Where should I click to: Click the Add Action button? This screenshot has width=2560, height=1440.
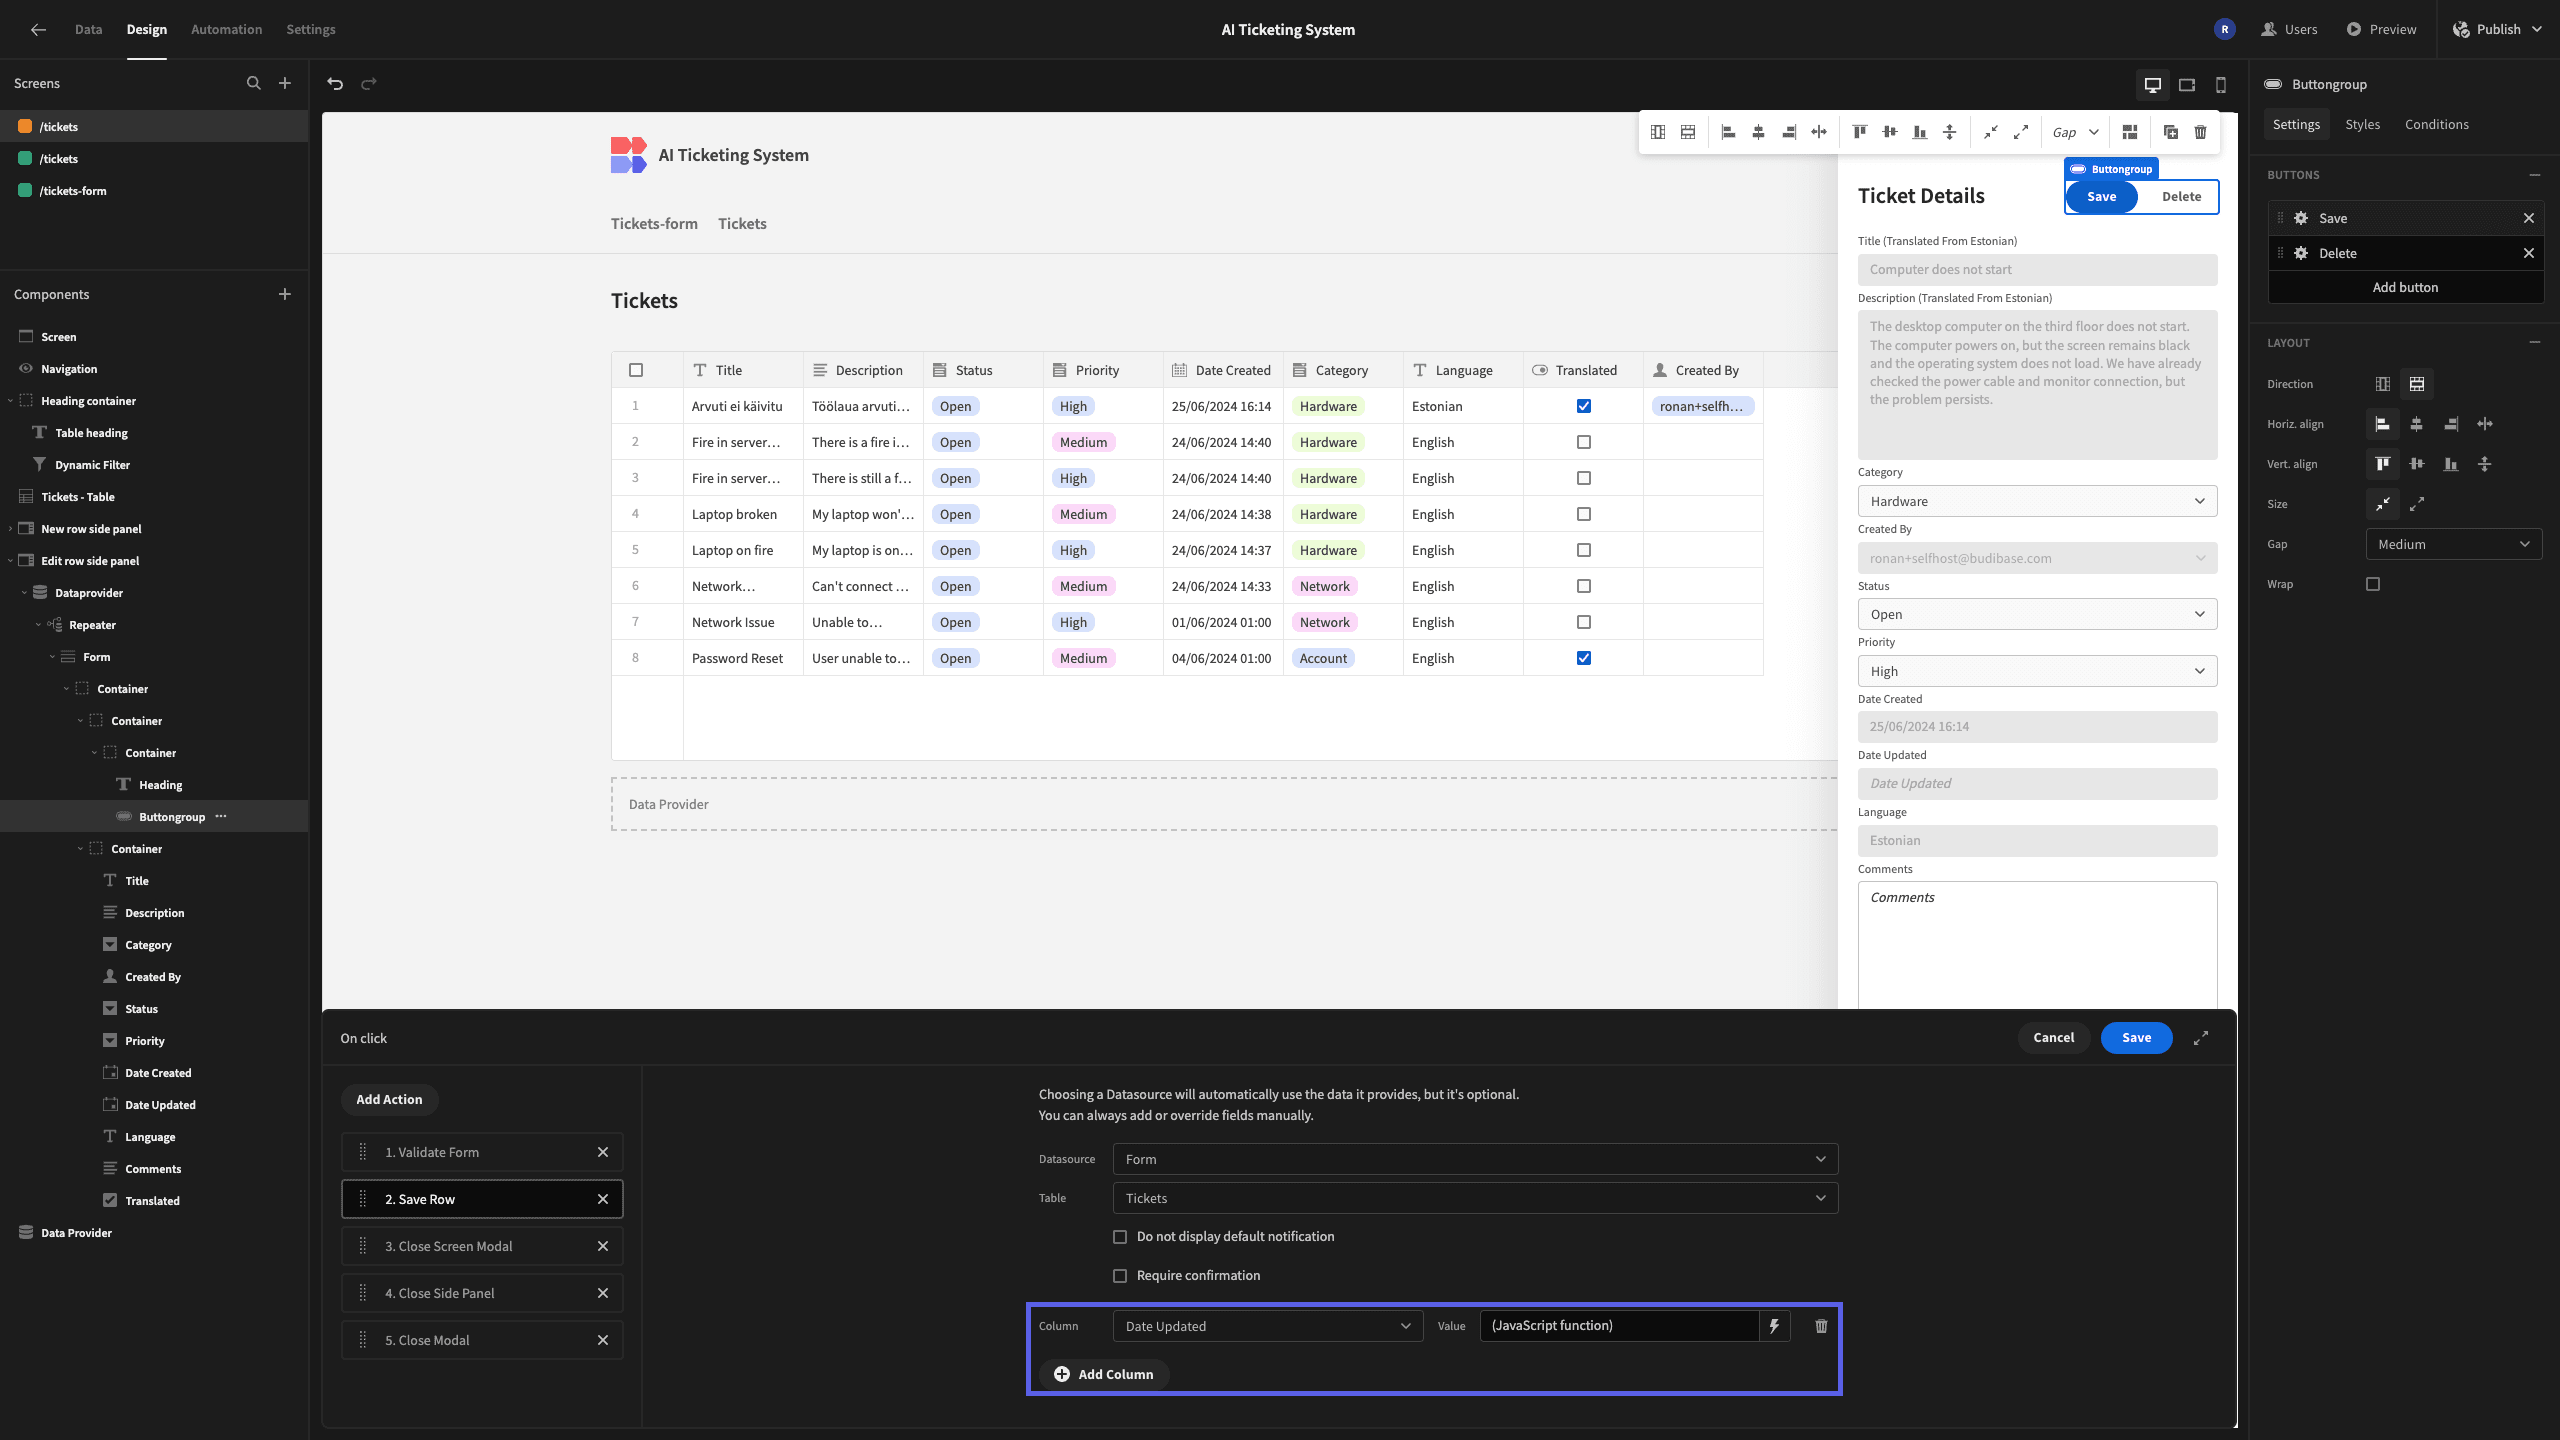click(389, 1099)
